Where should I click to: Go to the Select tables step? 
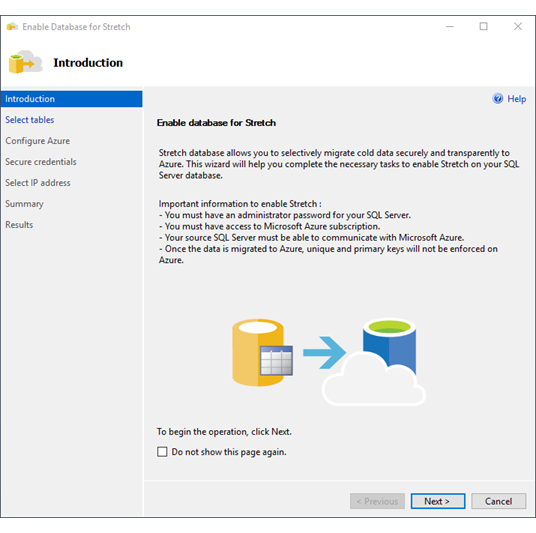30,120
